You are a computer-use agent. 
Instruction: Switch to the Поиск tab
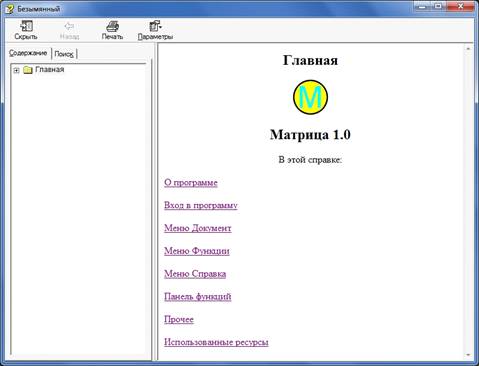[x=64, y=54]
